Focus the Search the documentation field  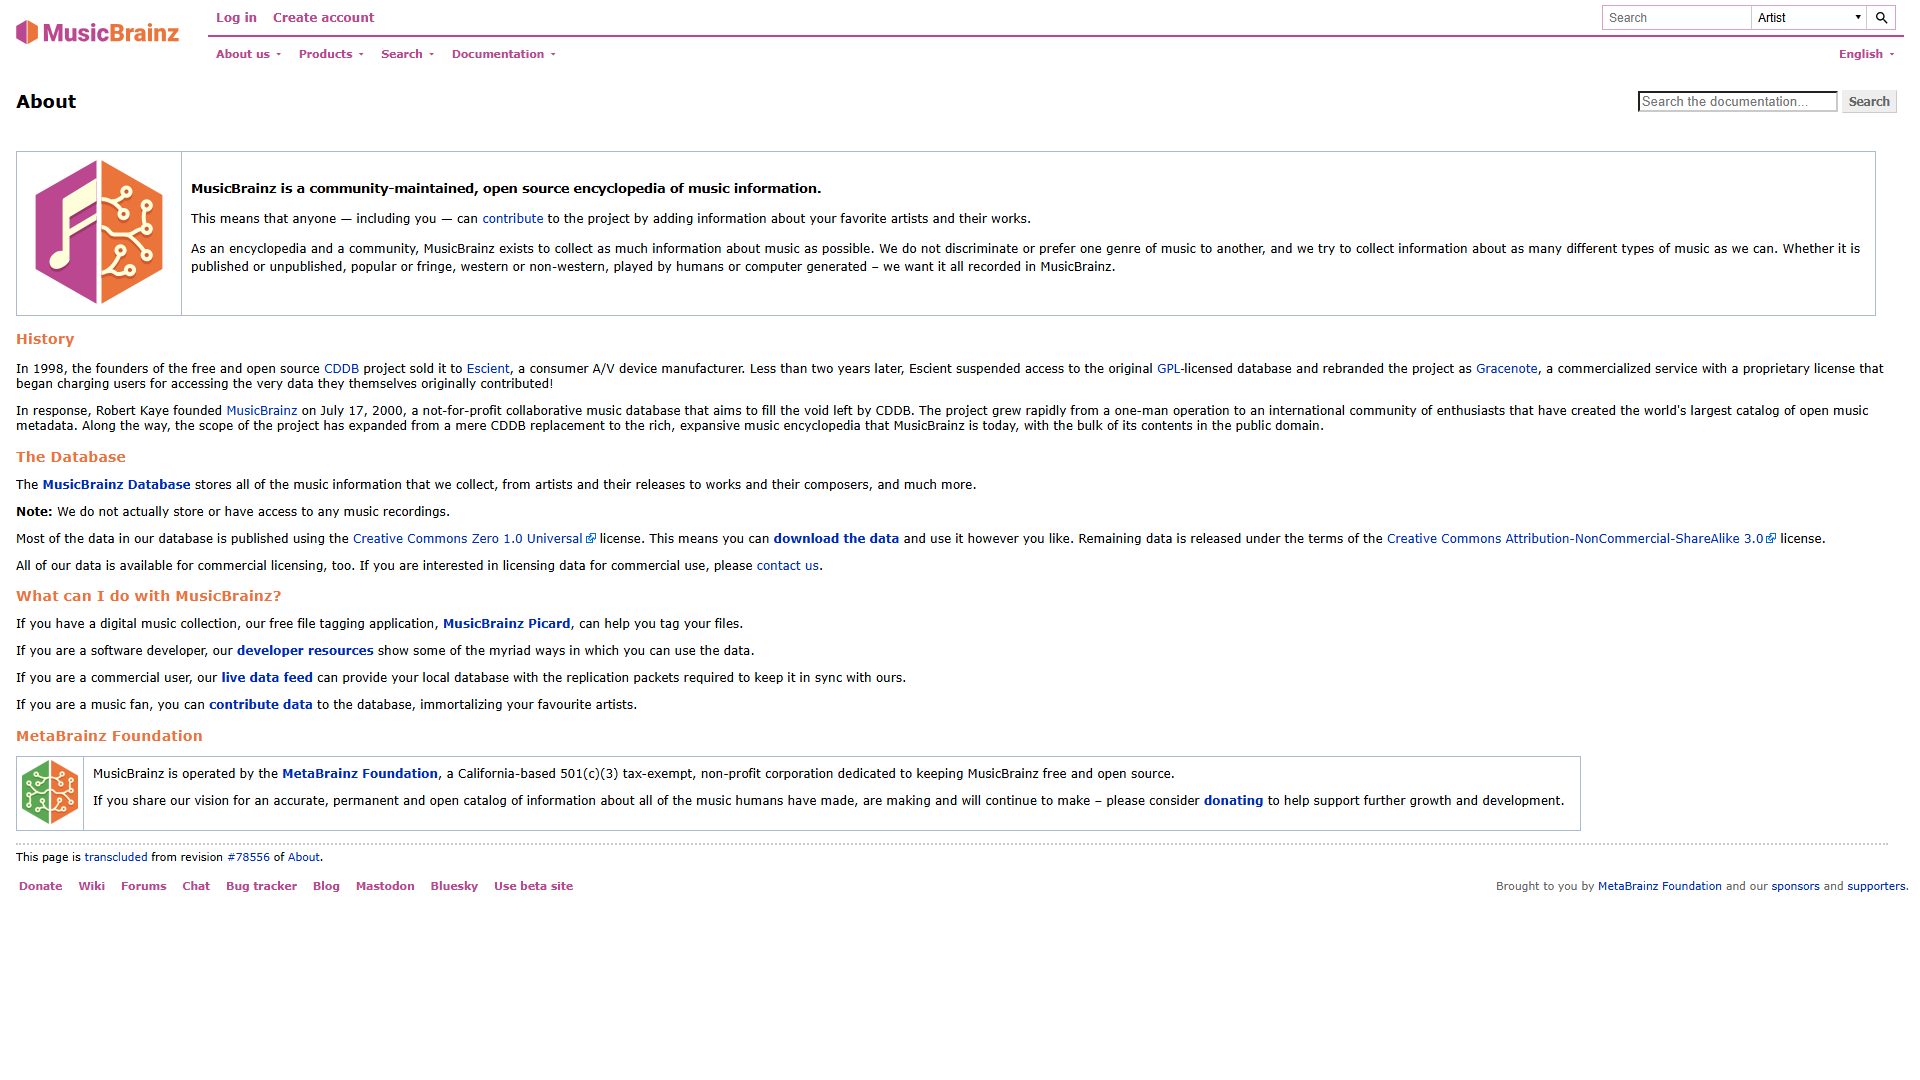tap(1737, 102)
